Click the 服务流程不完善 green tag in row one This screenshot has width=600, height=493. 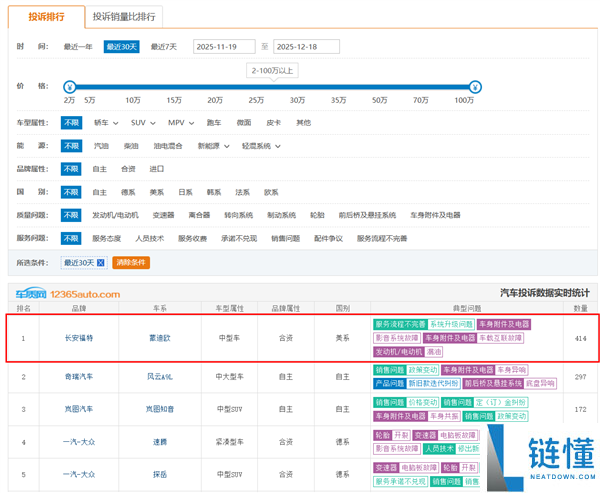coord(400,325)
